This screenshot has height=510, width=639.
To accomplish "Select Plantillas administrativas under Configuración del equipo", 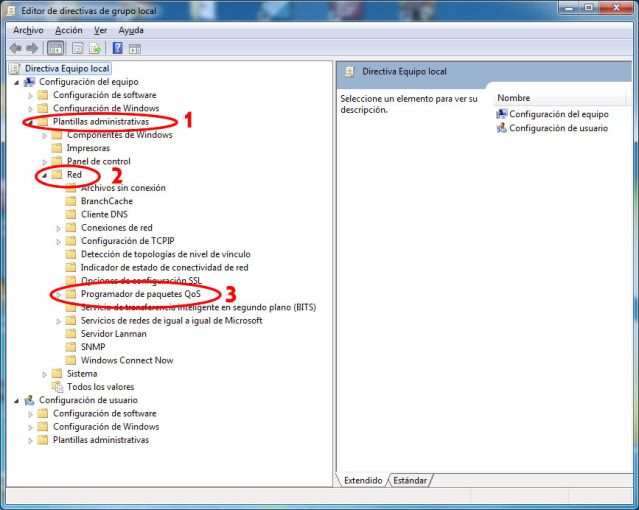I will (101, 121).
